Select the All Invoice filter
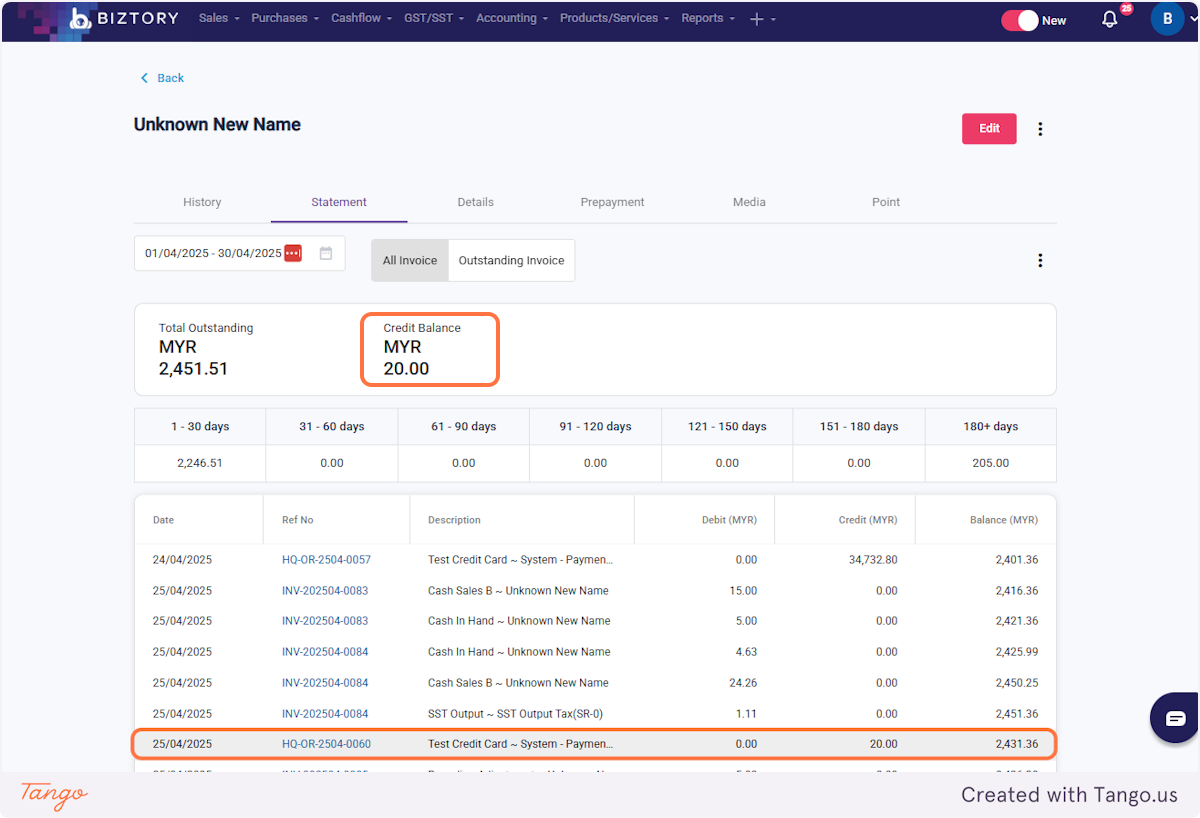 click(410, 260)
